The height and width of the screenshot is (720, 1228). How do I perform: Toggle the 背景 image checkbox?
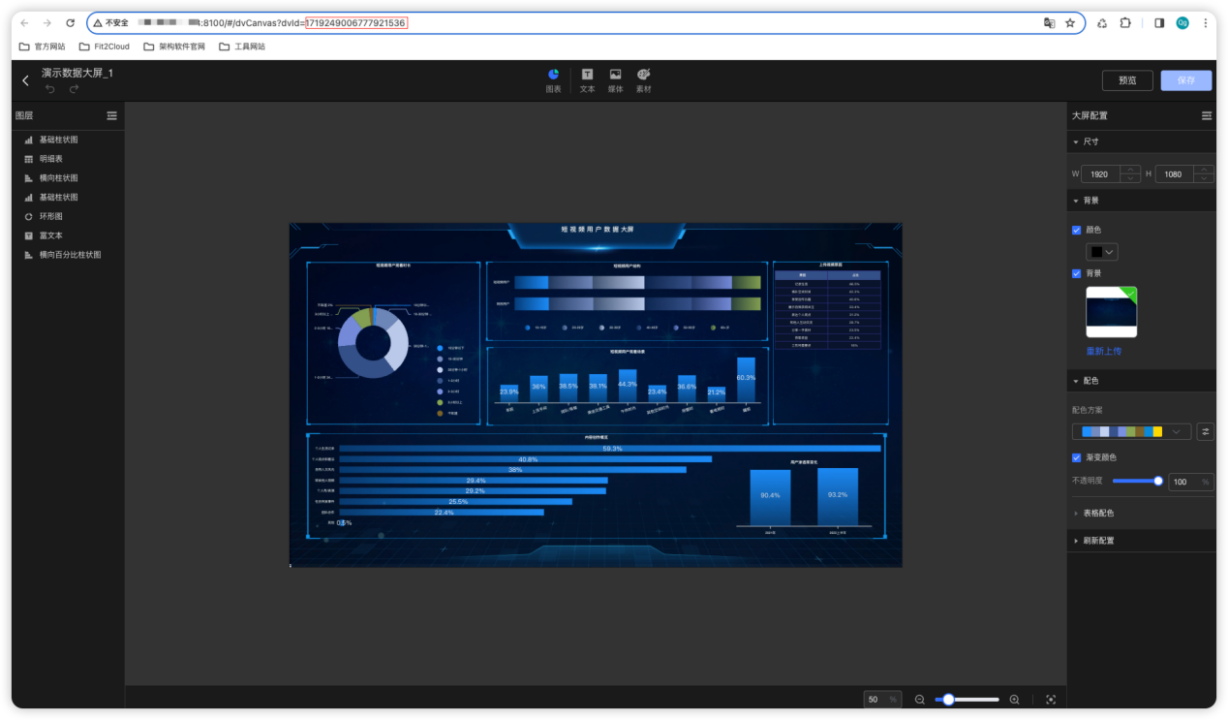pyautogui.click(x=1077, y=273)
